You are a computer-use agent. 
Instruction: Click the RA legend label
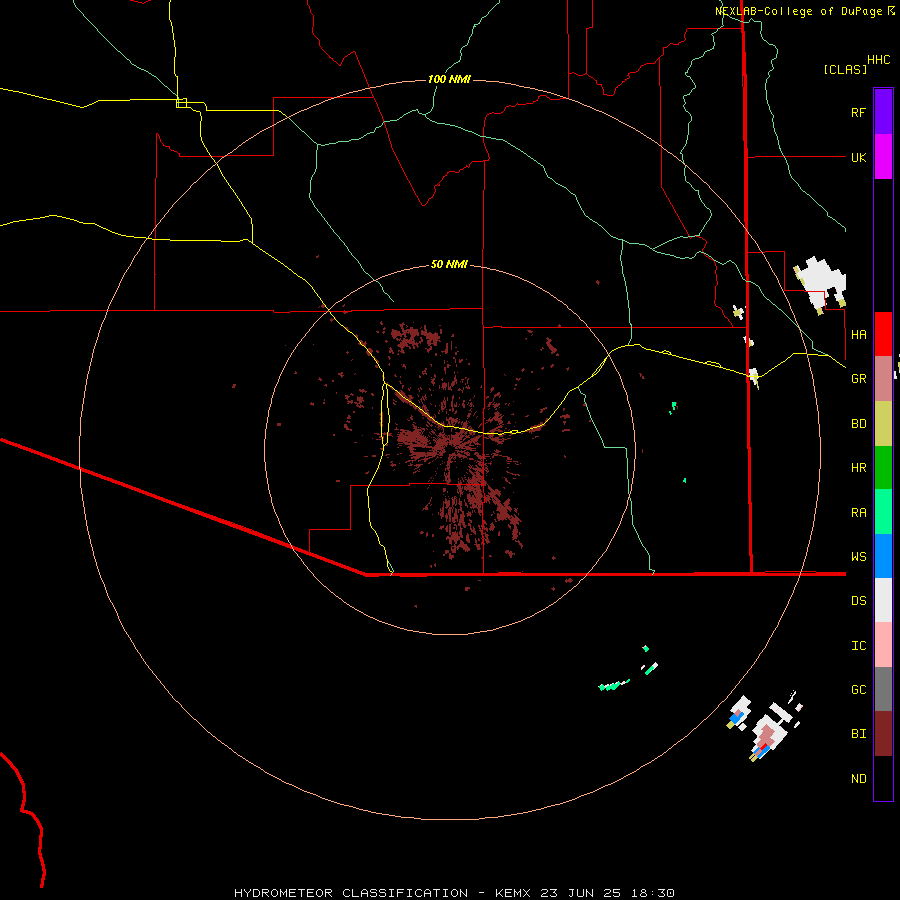(x=858, y=513)
